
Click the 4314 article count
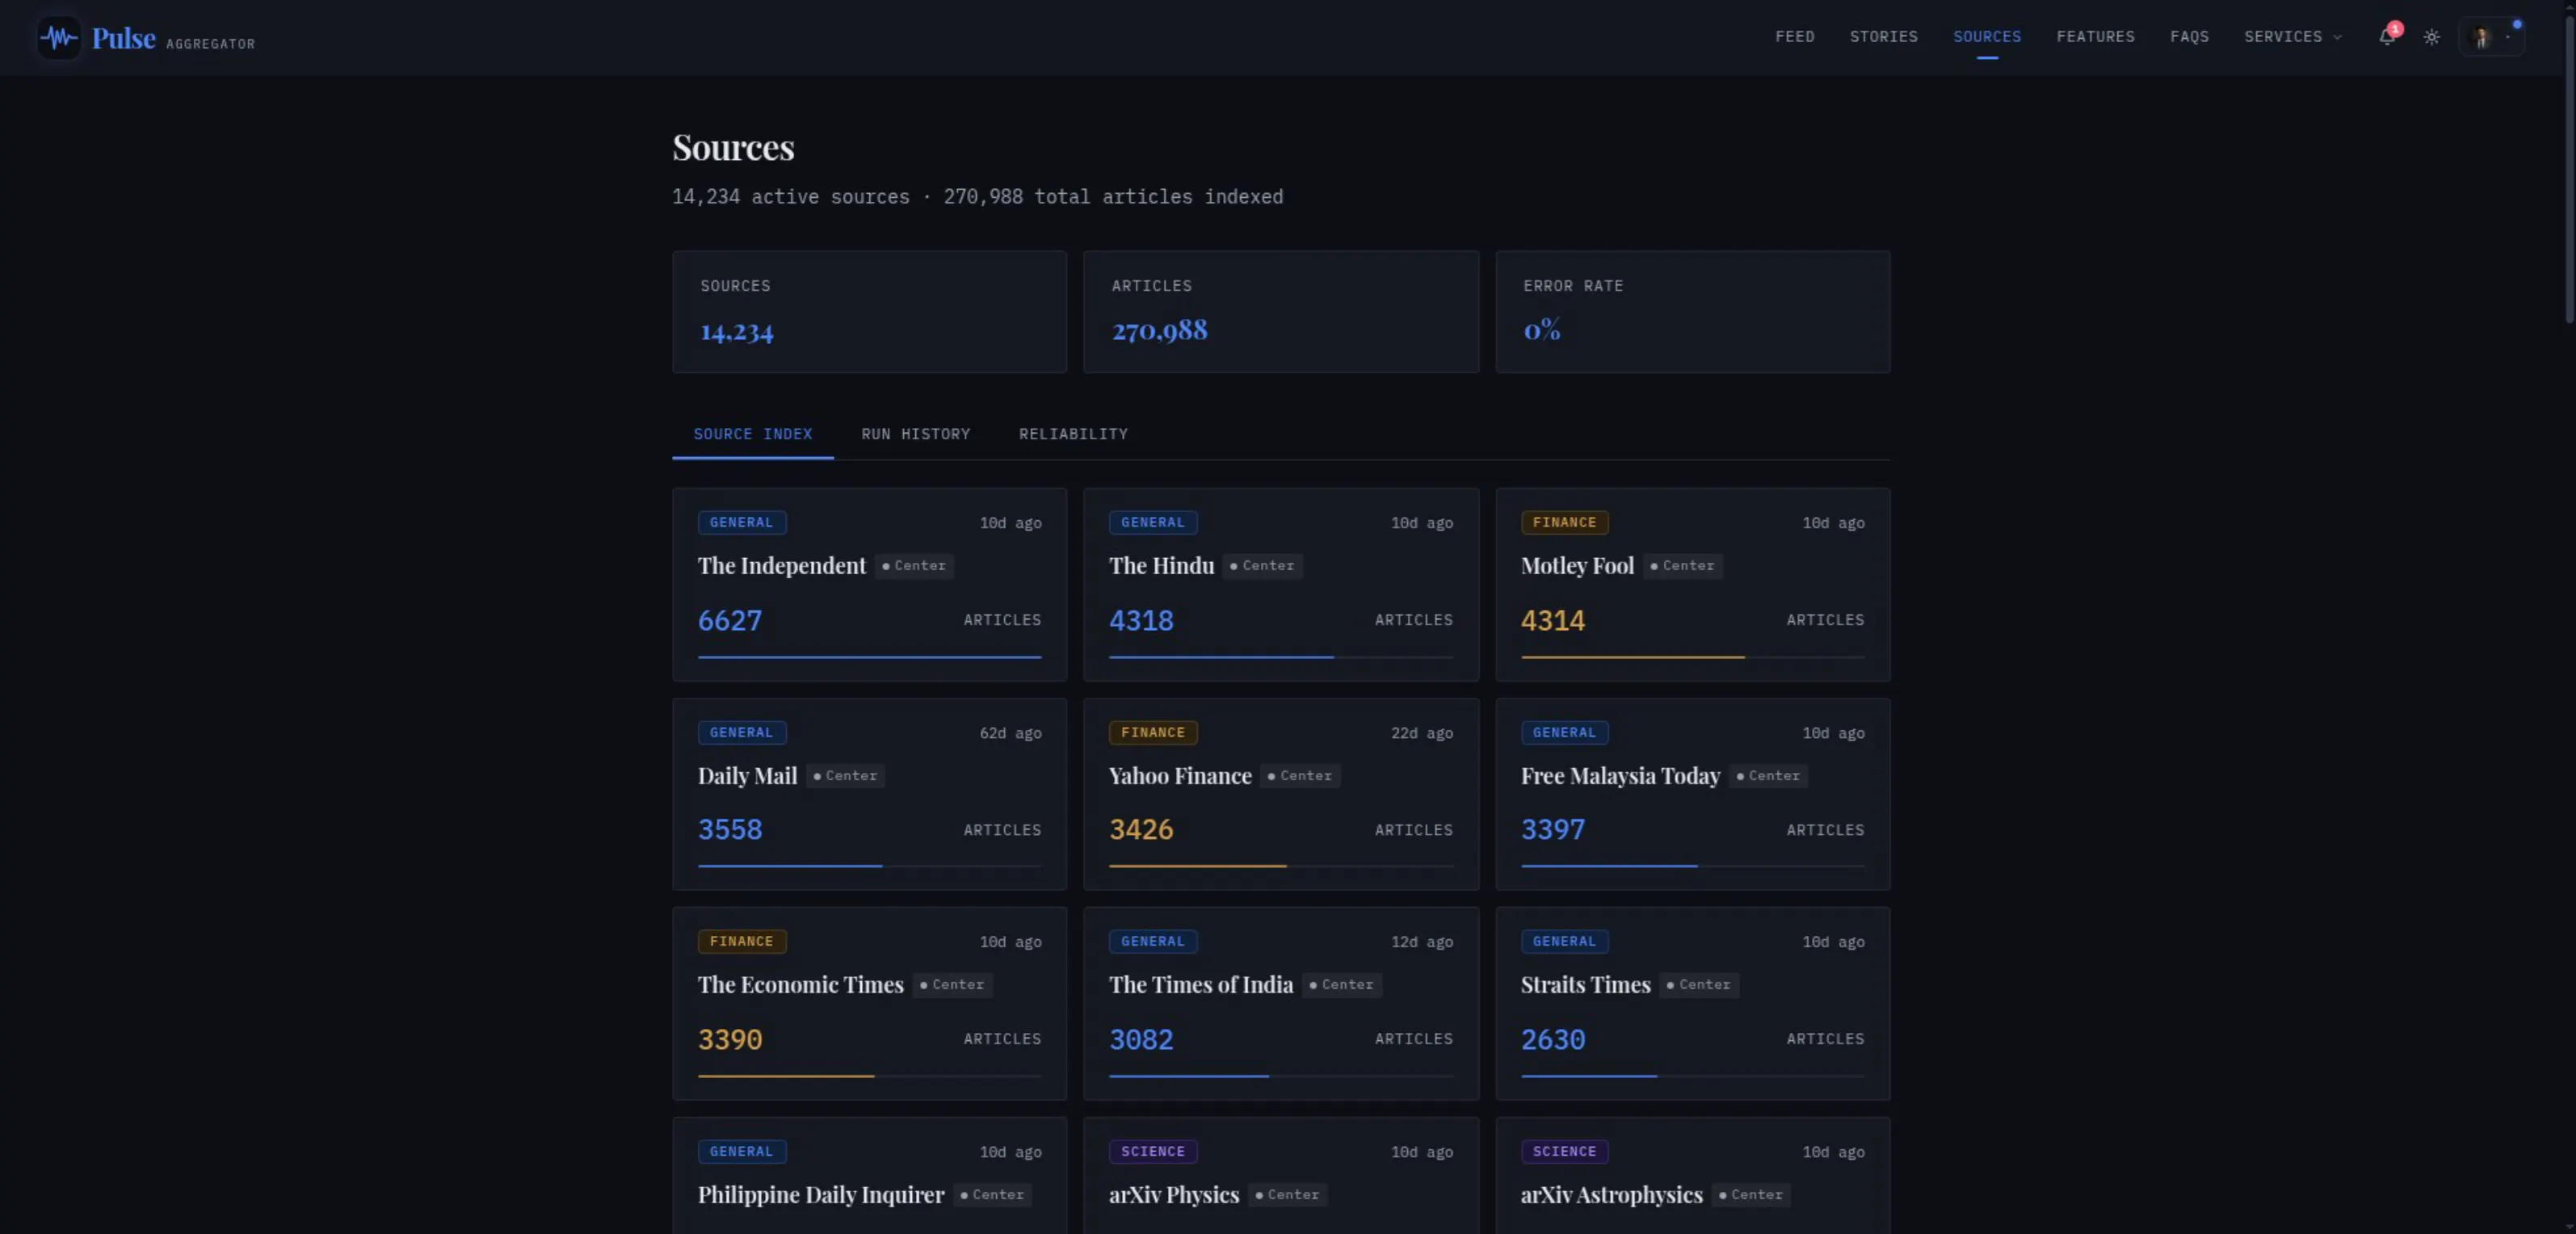(1552, 620)
